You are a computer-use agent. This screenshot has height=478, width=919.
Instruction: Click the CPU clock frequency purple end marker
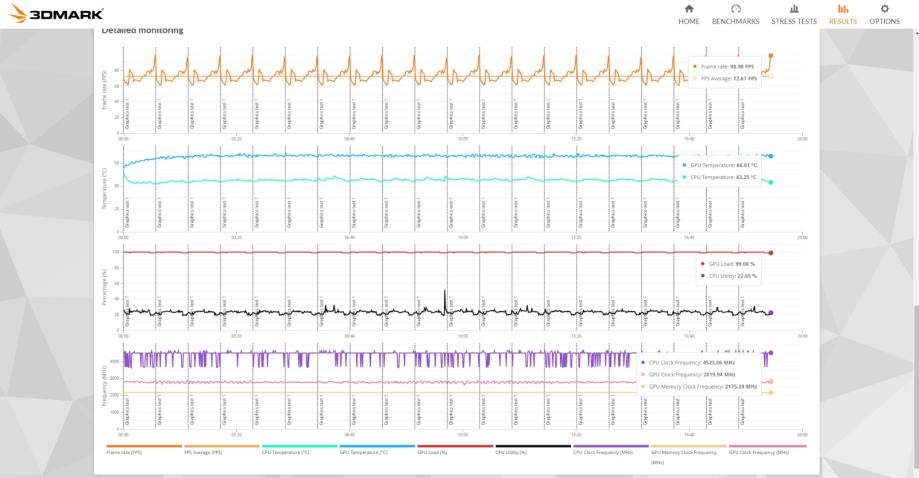click(x=771, y=353)
